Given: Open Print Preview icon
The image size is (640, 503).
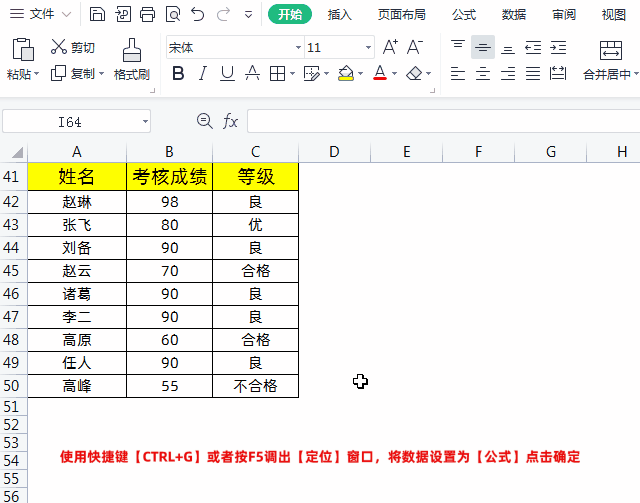Looking at the screenshot, I should [x=173, y=15].
